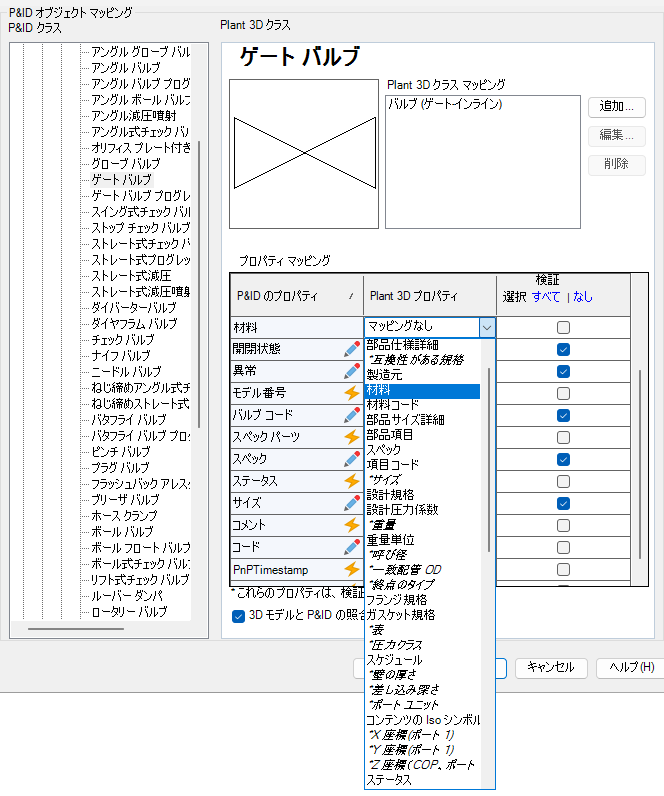Select プラグ バルブ tree item

[x=120, y=468]
